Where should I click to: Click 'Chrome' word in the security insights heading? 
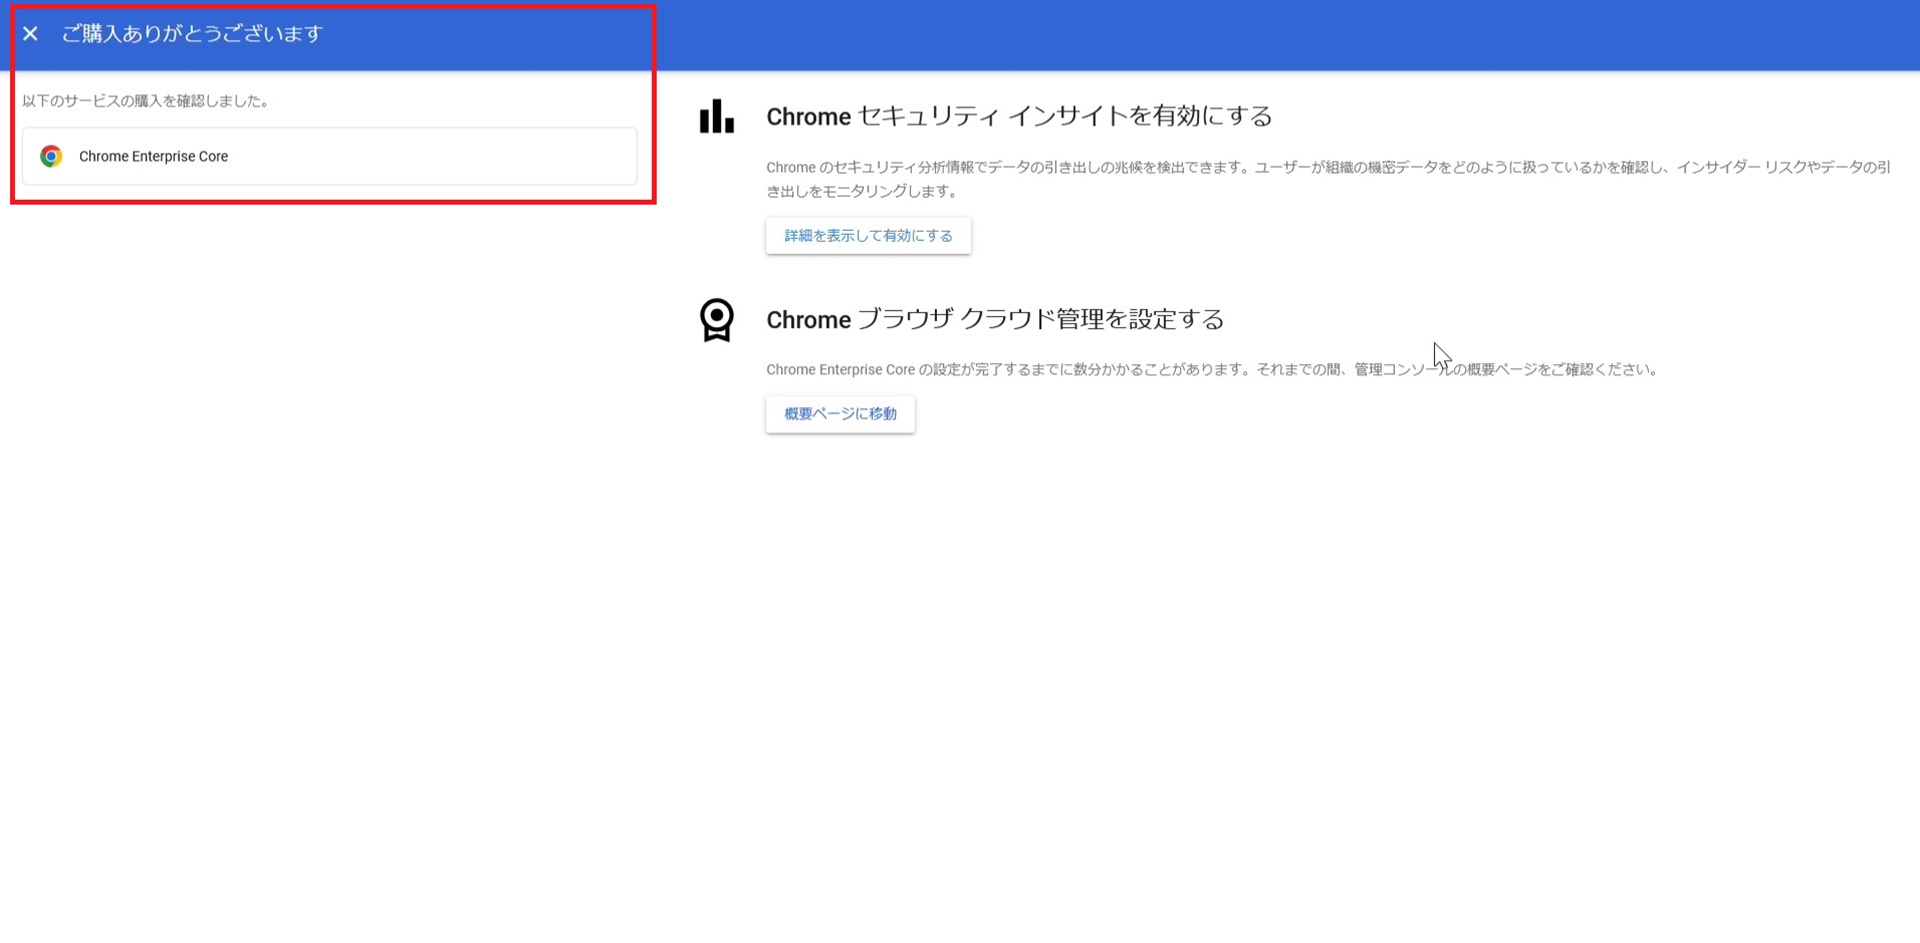(x=808, y=117)
